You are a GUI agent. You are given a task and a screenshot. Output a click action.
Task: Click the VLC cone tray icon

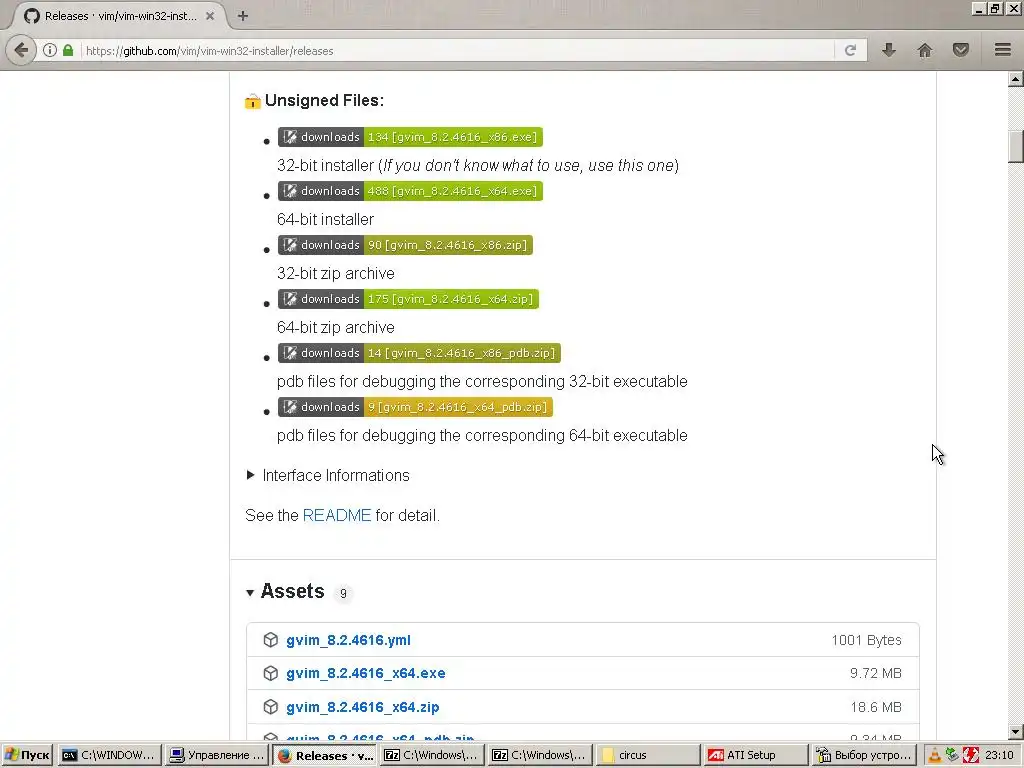tap(935, 755)
